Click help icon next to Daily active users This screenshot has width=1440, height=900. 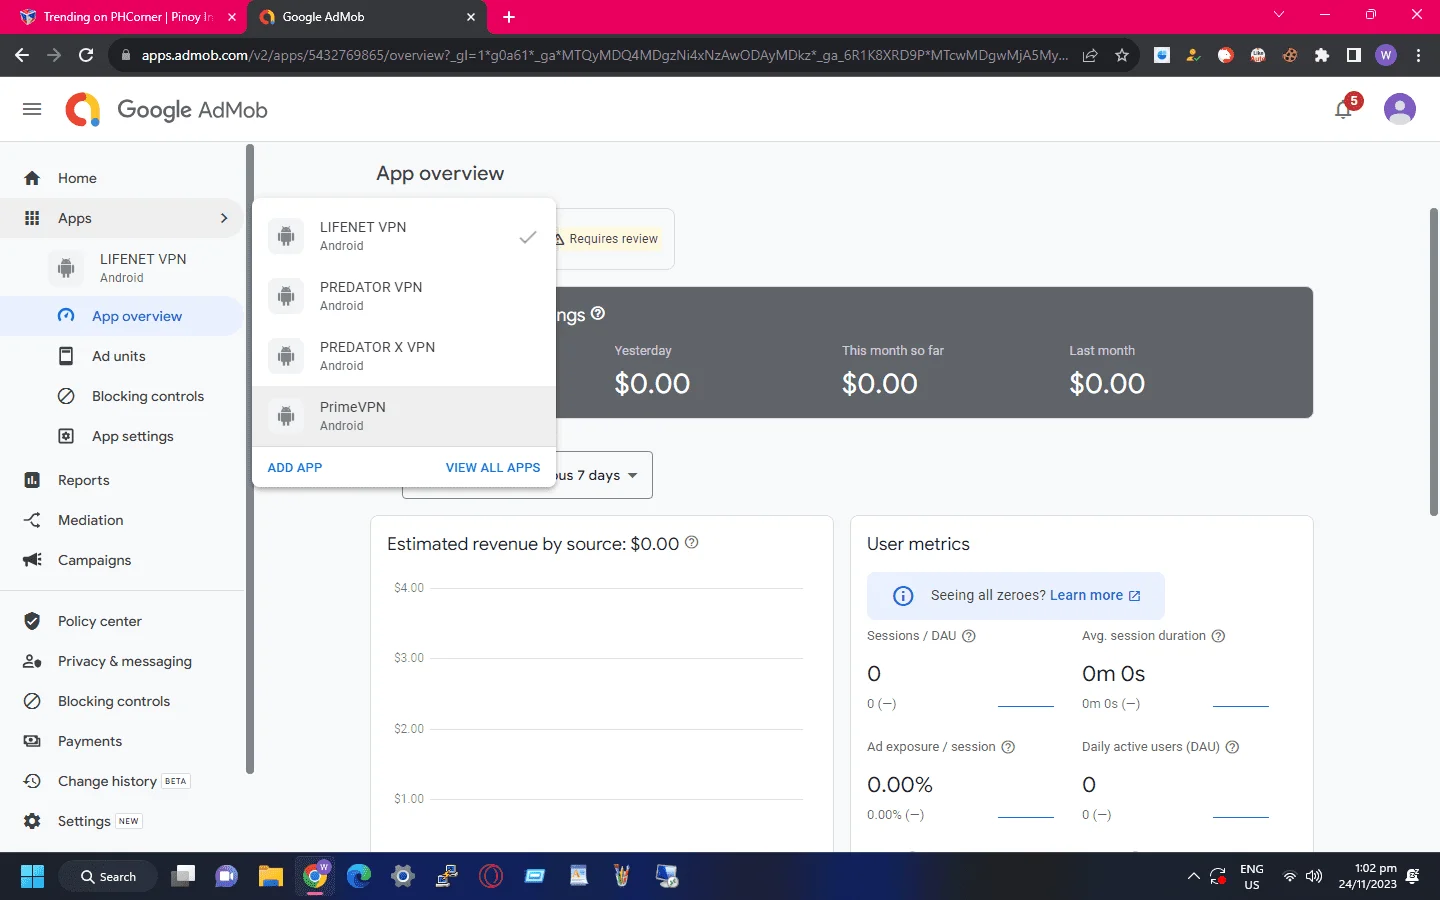(1232, 747)
